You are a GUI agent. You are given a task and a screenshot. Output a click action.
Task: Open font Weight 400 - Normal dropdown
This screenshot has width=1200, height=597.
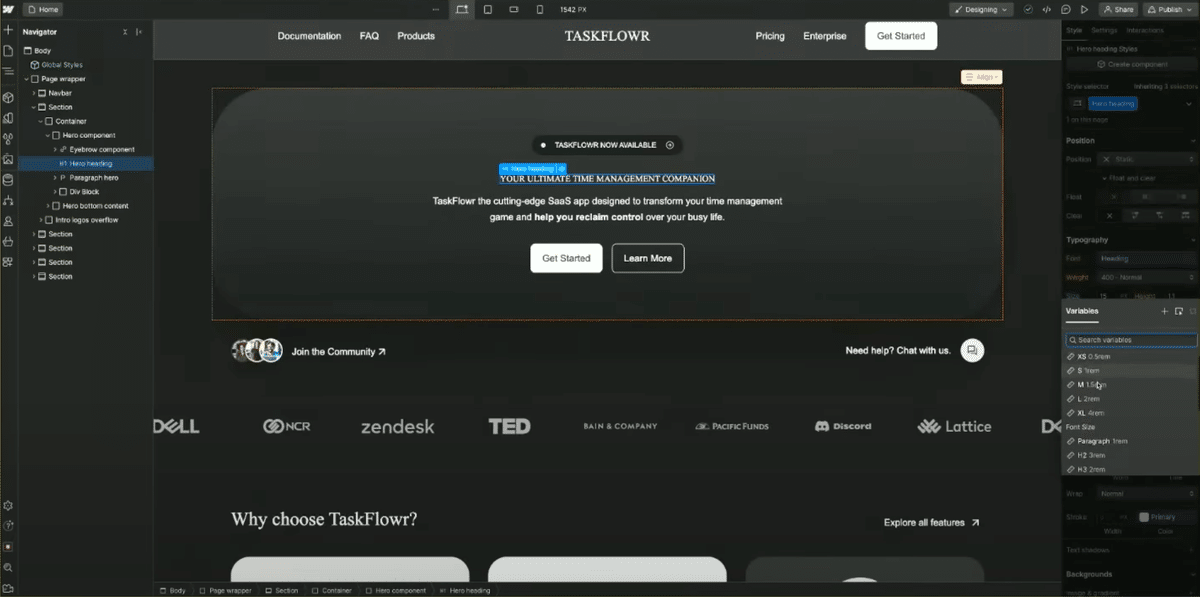pos(1146,277)
